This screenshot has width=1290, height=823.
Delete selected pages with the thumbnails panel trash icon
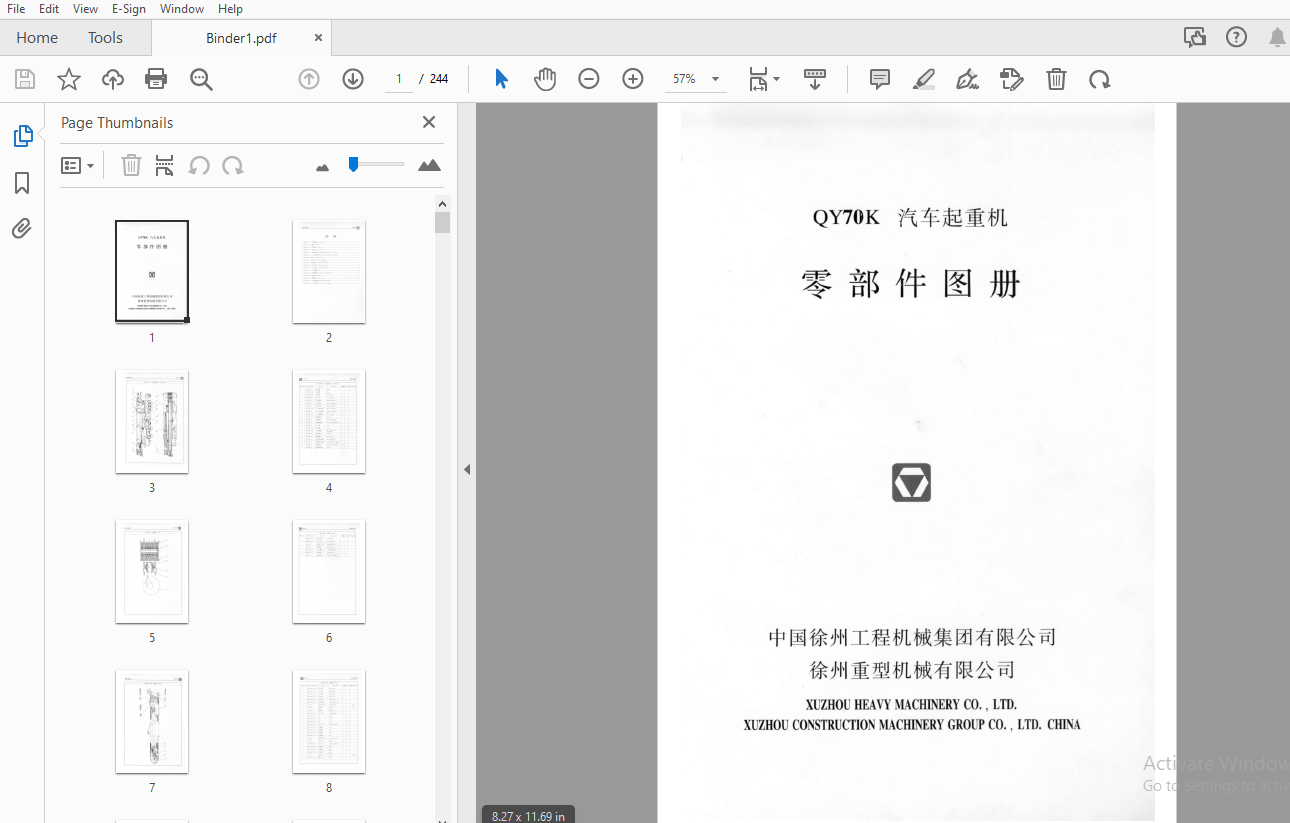[131, 165]
